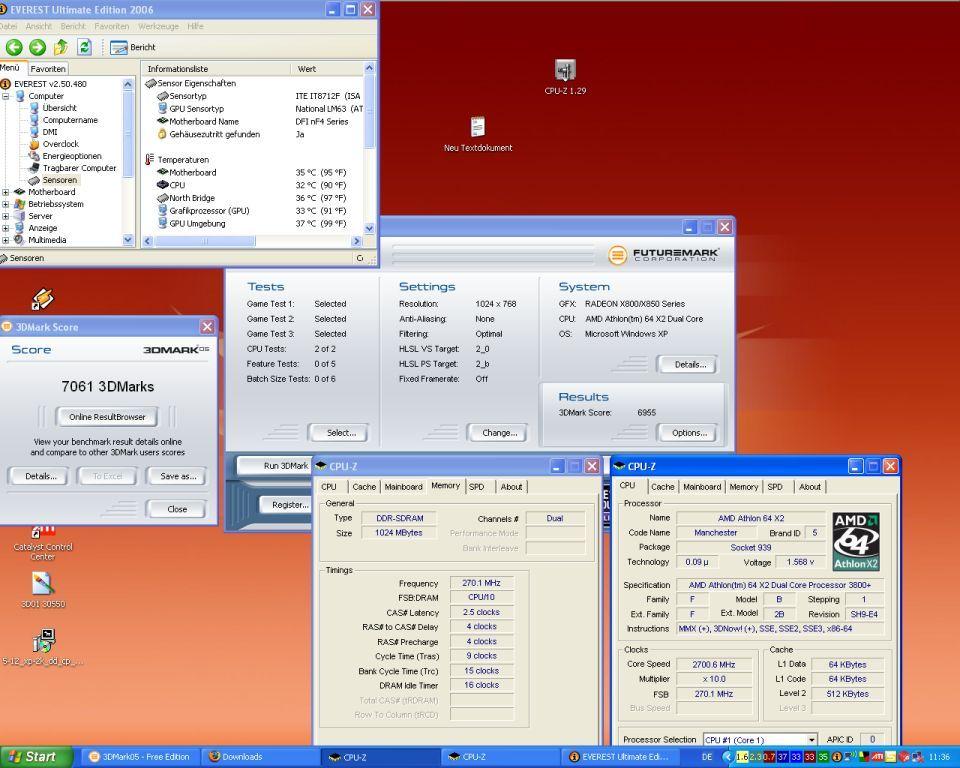This screenshot has width=960, height=768.
Task: Open About tab in the Athlon processor CPU-Z window
Action: pos(809,487)
